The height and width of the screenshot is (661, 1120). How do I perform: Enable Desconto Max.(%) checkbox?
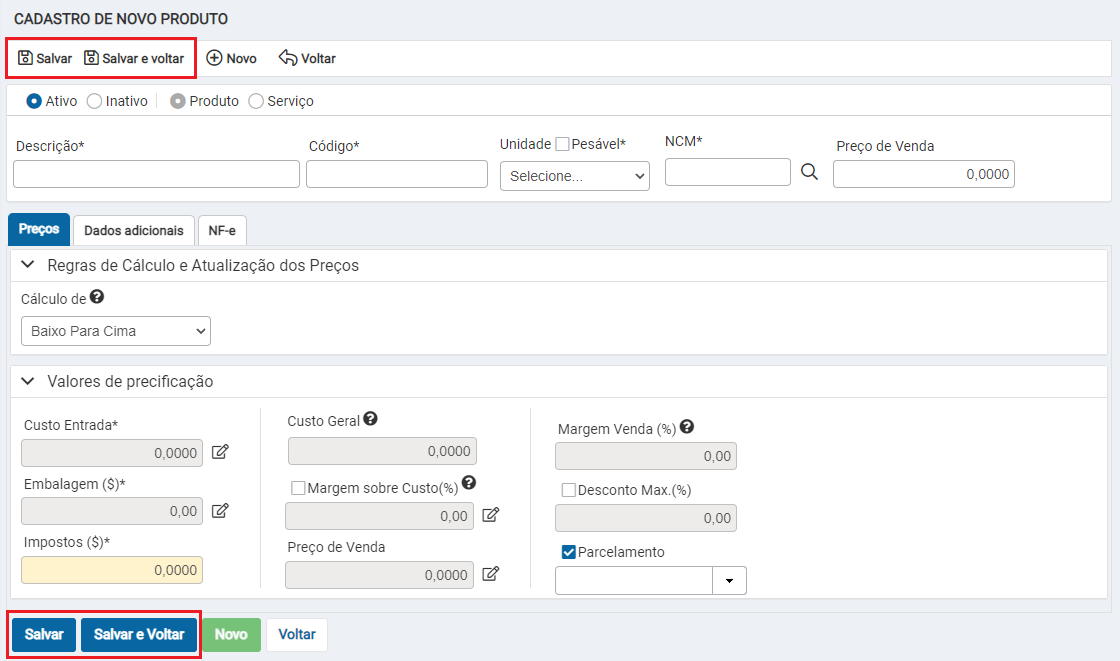click(x=569, y=490)
